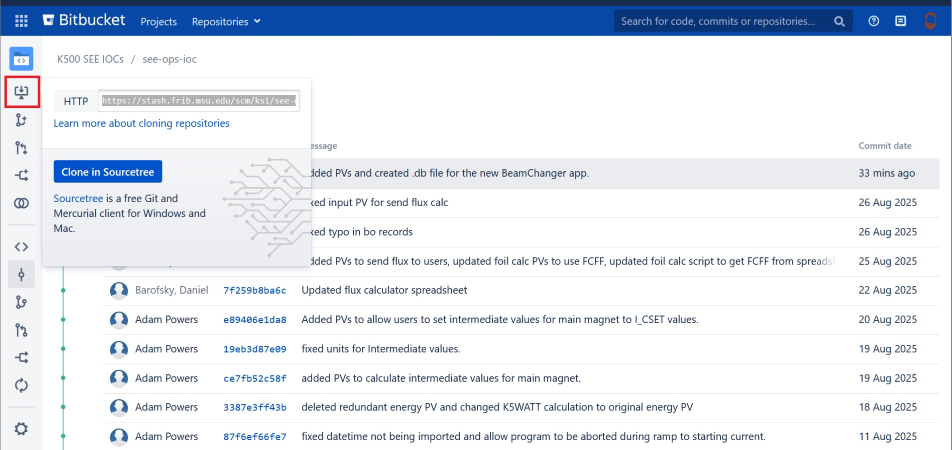This screenshot has height=450, width=952.
Task: Select the Commits icon in sidebar
Action: [21, 274]
